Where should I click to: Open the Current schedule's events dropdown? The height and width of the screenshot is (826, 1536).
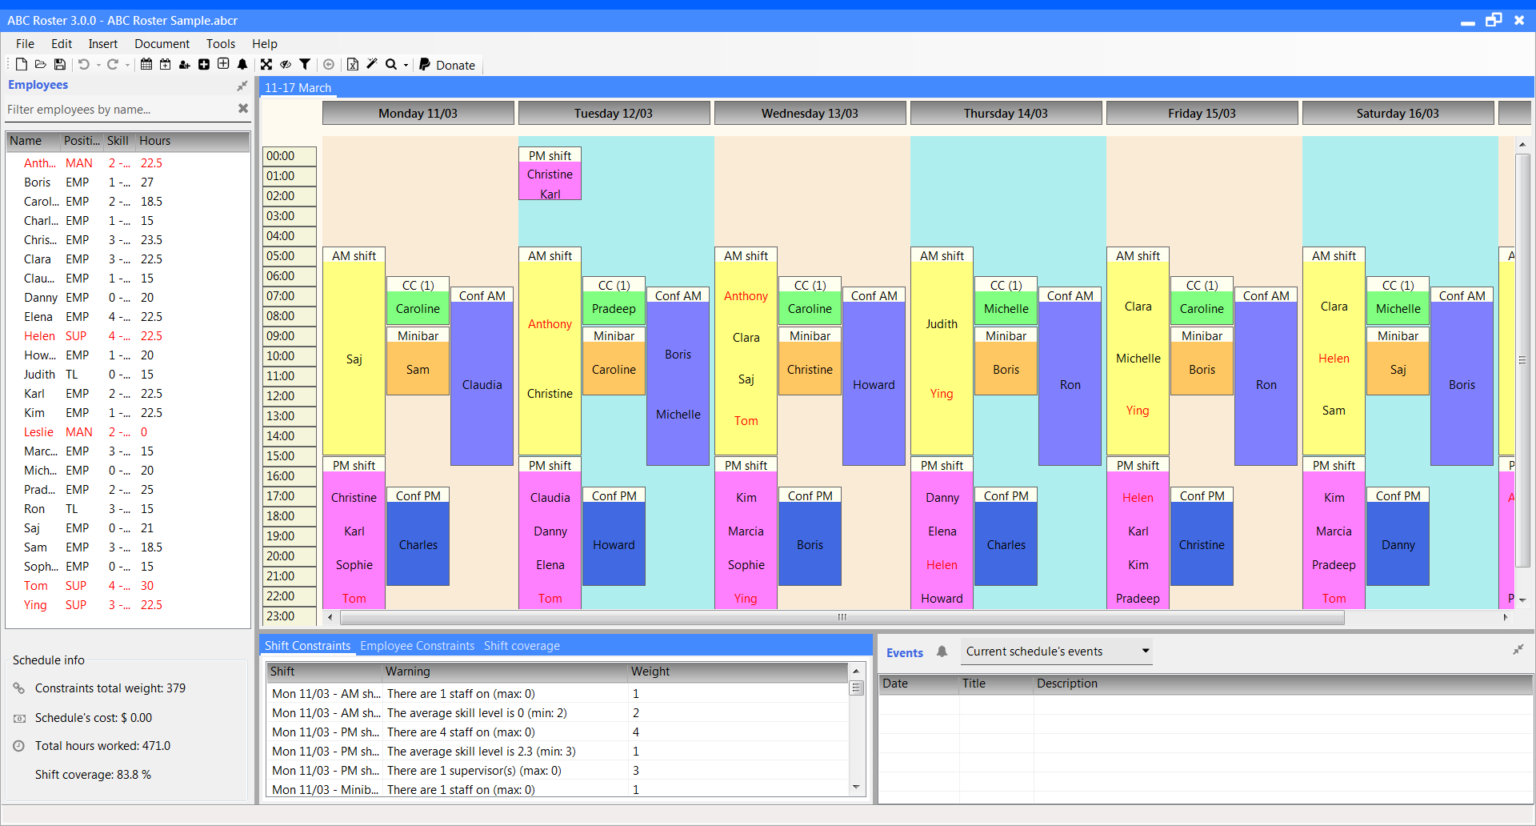tap(1056, 651)
